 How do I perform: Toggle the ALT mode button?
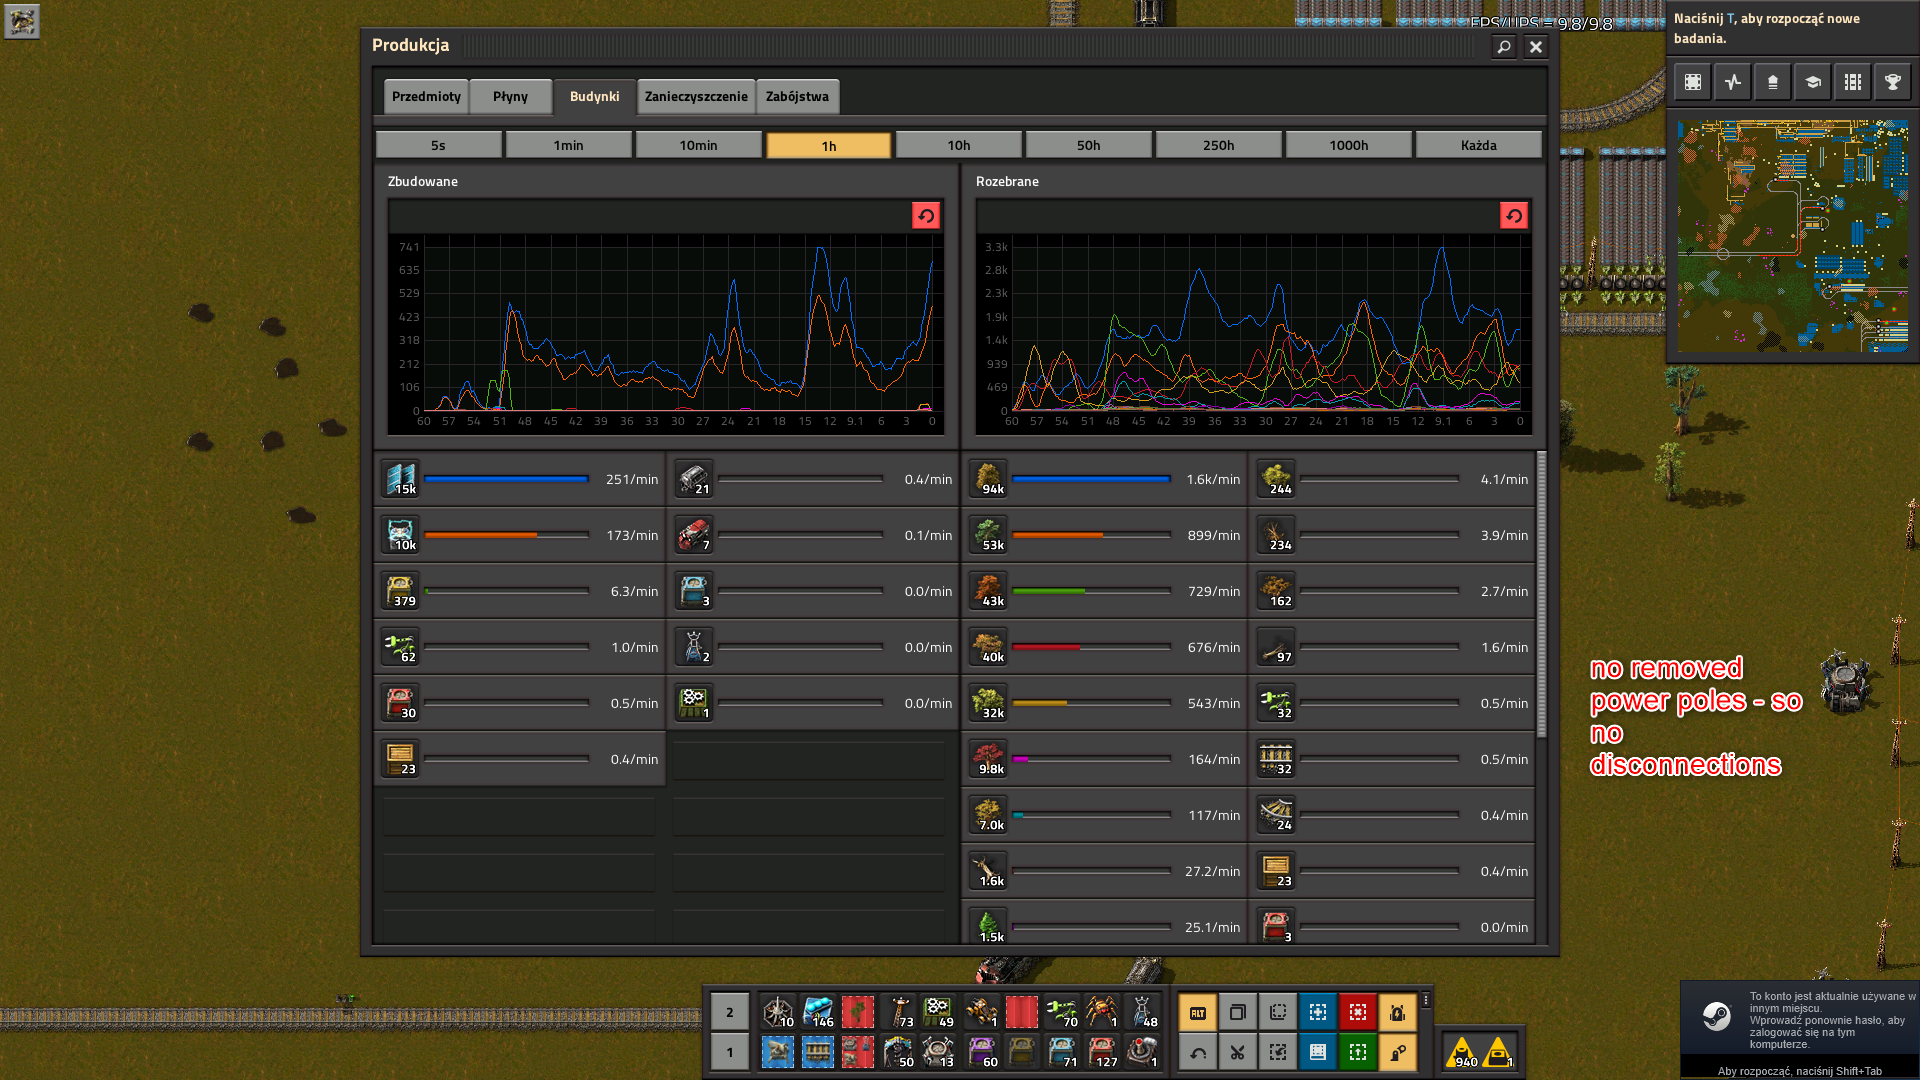[1197, 1012]
